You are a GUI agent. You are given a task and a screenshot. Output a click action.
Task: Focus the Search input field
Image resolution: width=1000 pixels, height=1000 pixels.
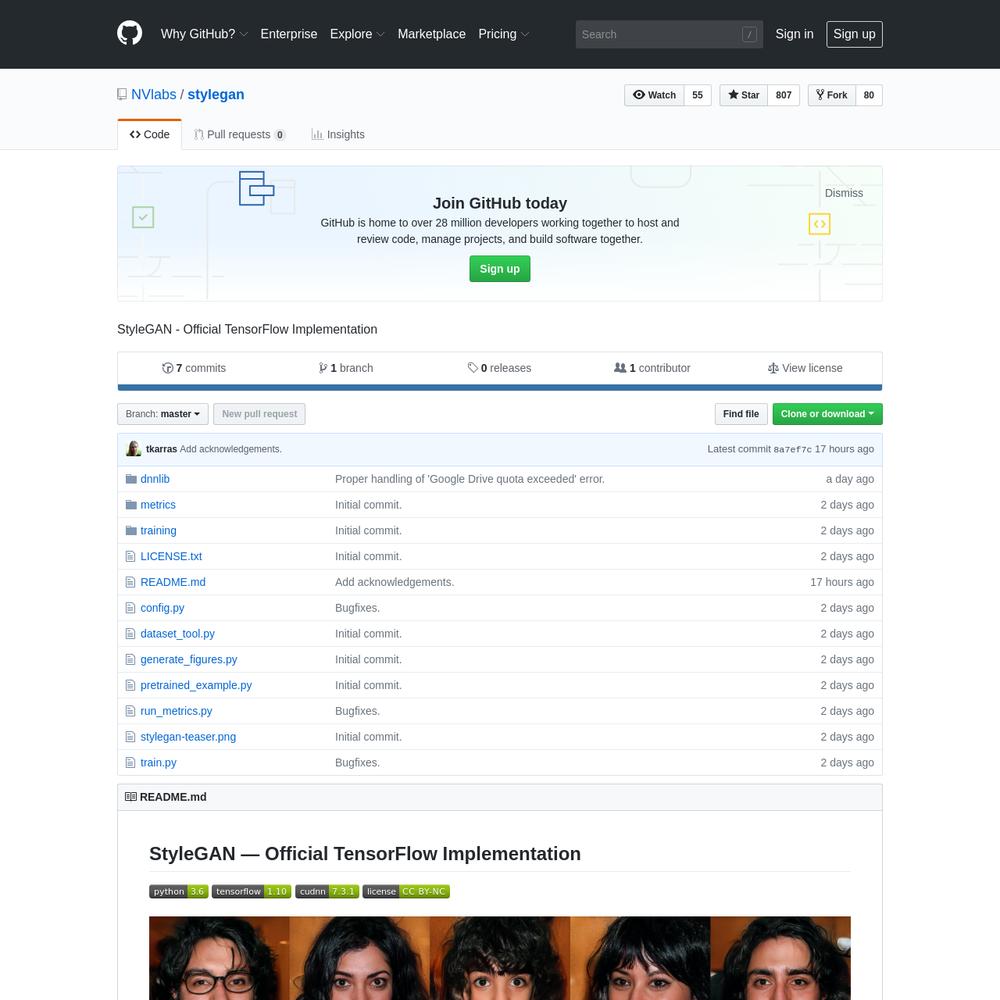(x=669, y=34)
